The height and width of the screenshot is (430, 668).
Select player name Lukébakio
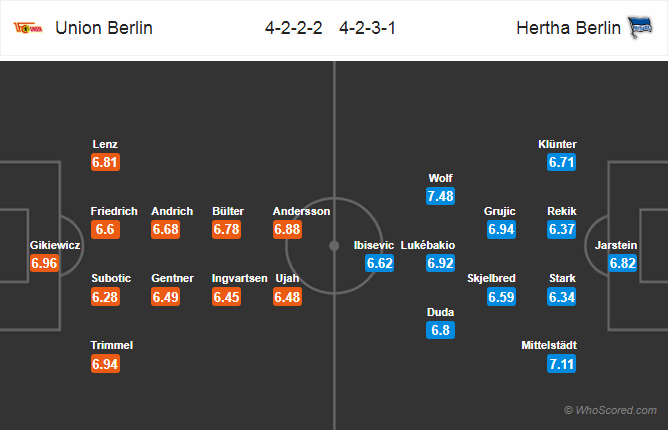(428, 245)
